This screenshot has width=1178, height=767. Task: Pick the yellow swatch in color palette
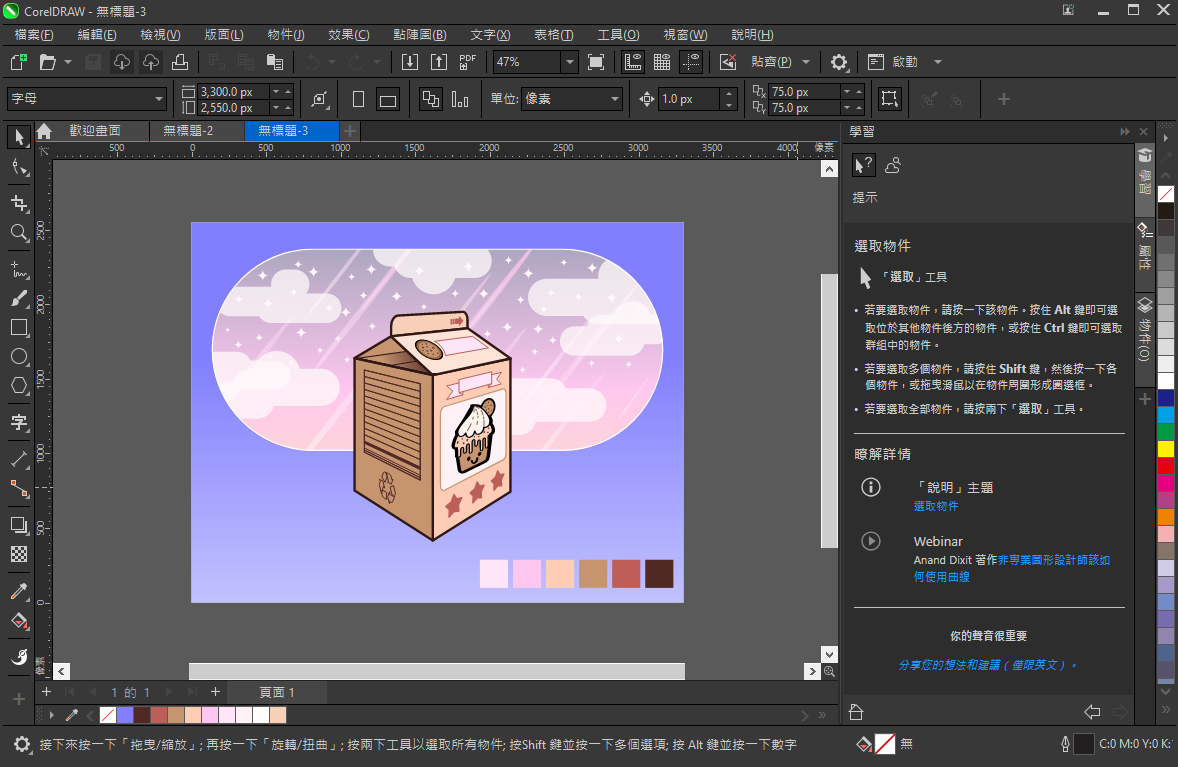1166,448
